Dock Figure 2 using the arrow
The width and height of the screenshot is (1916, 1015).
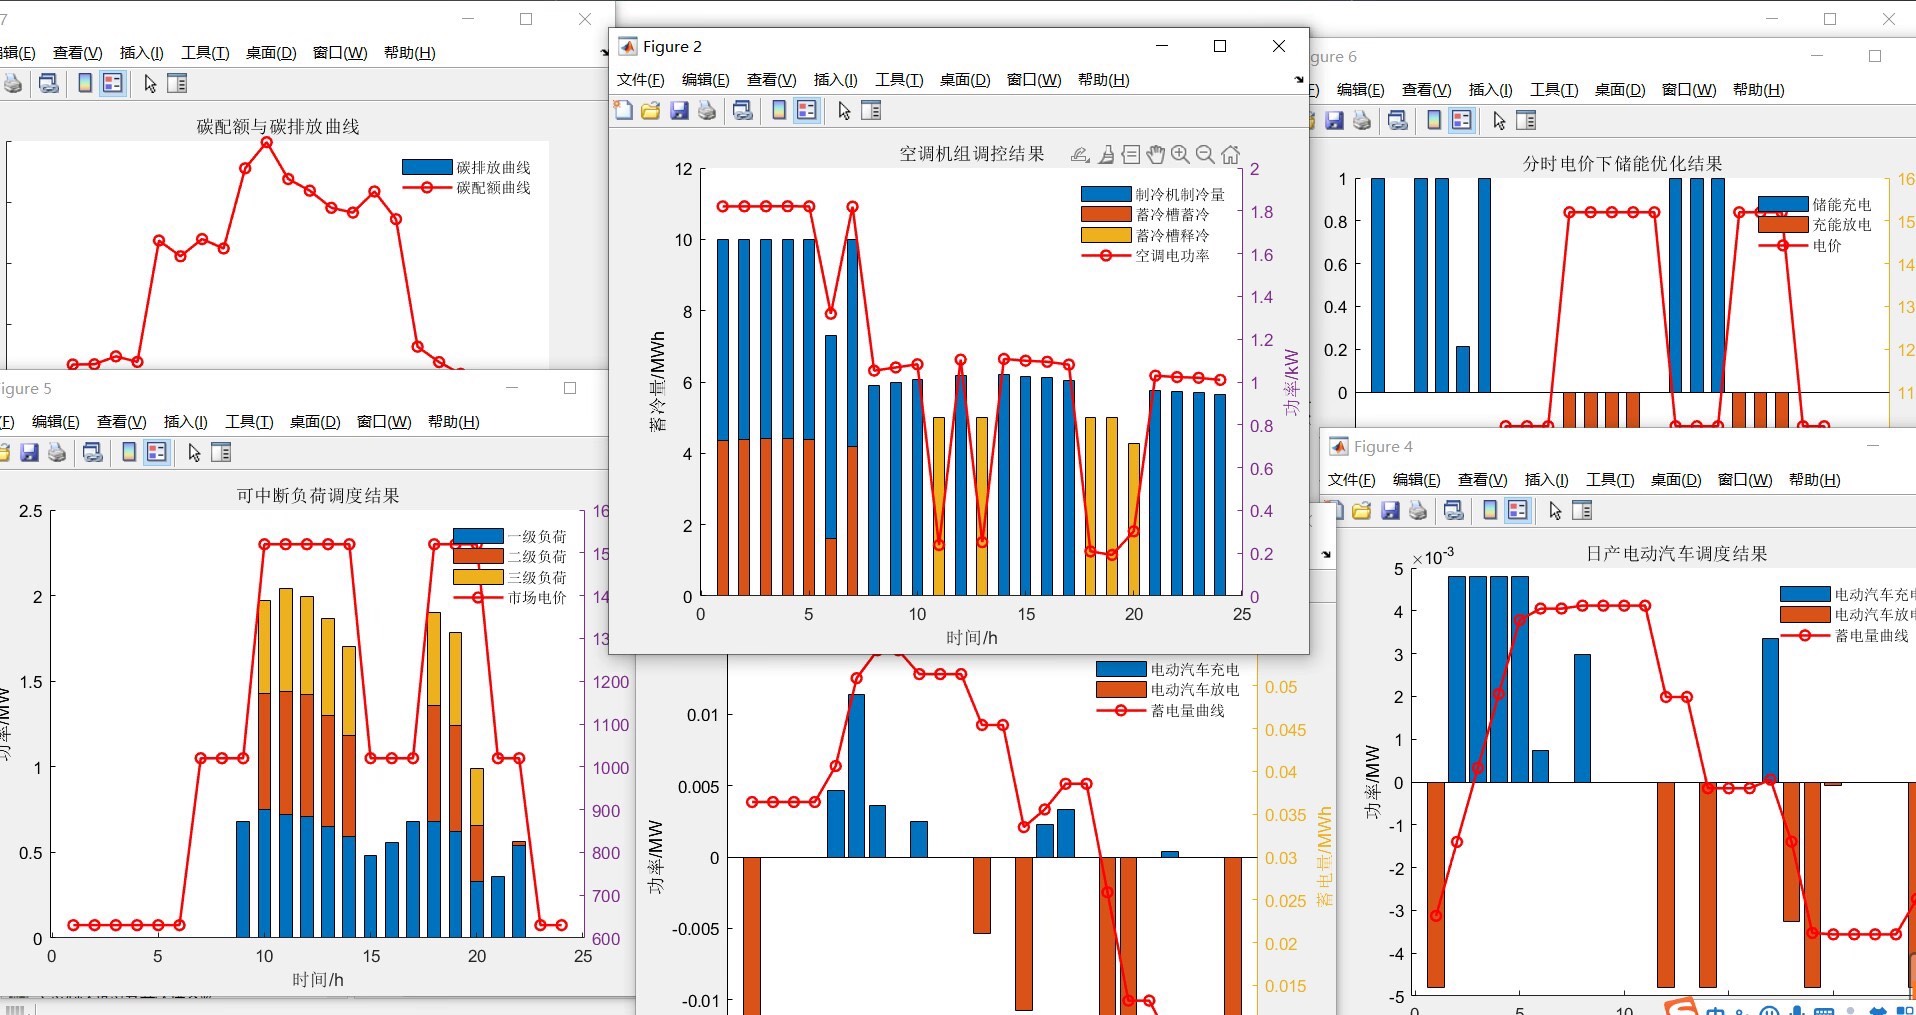click(1299, 79)
